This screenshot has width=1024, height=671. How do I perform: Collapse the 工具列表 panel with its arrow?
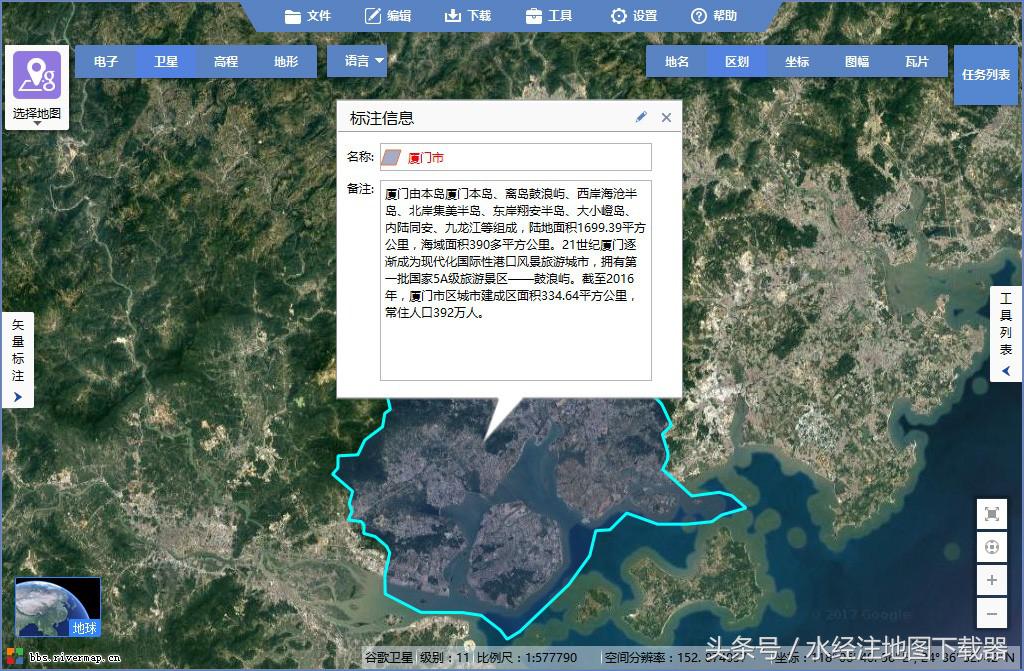tap(1004, 370)
